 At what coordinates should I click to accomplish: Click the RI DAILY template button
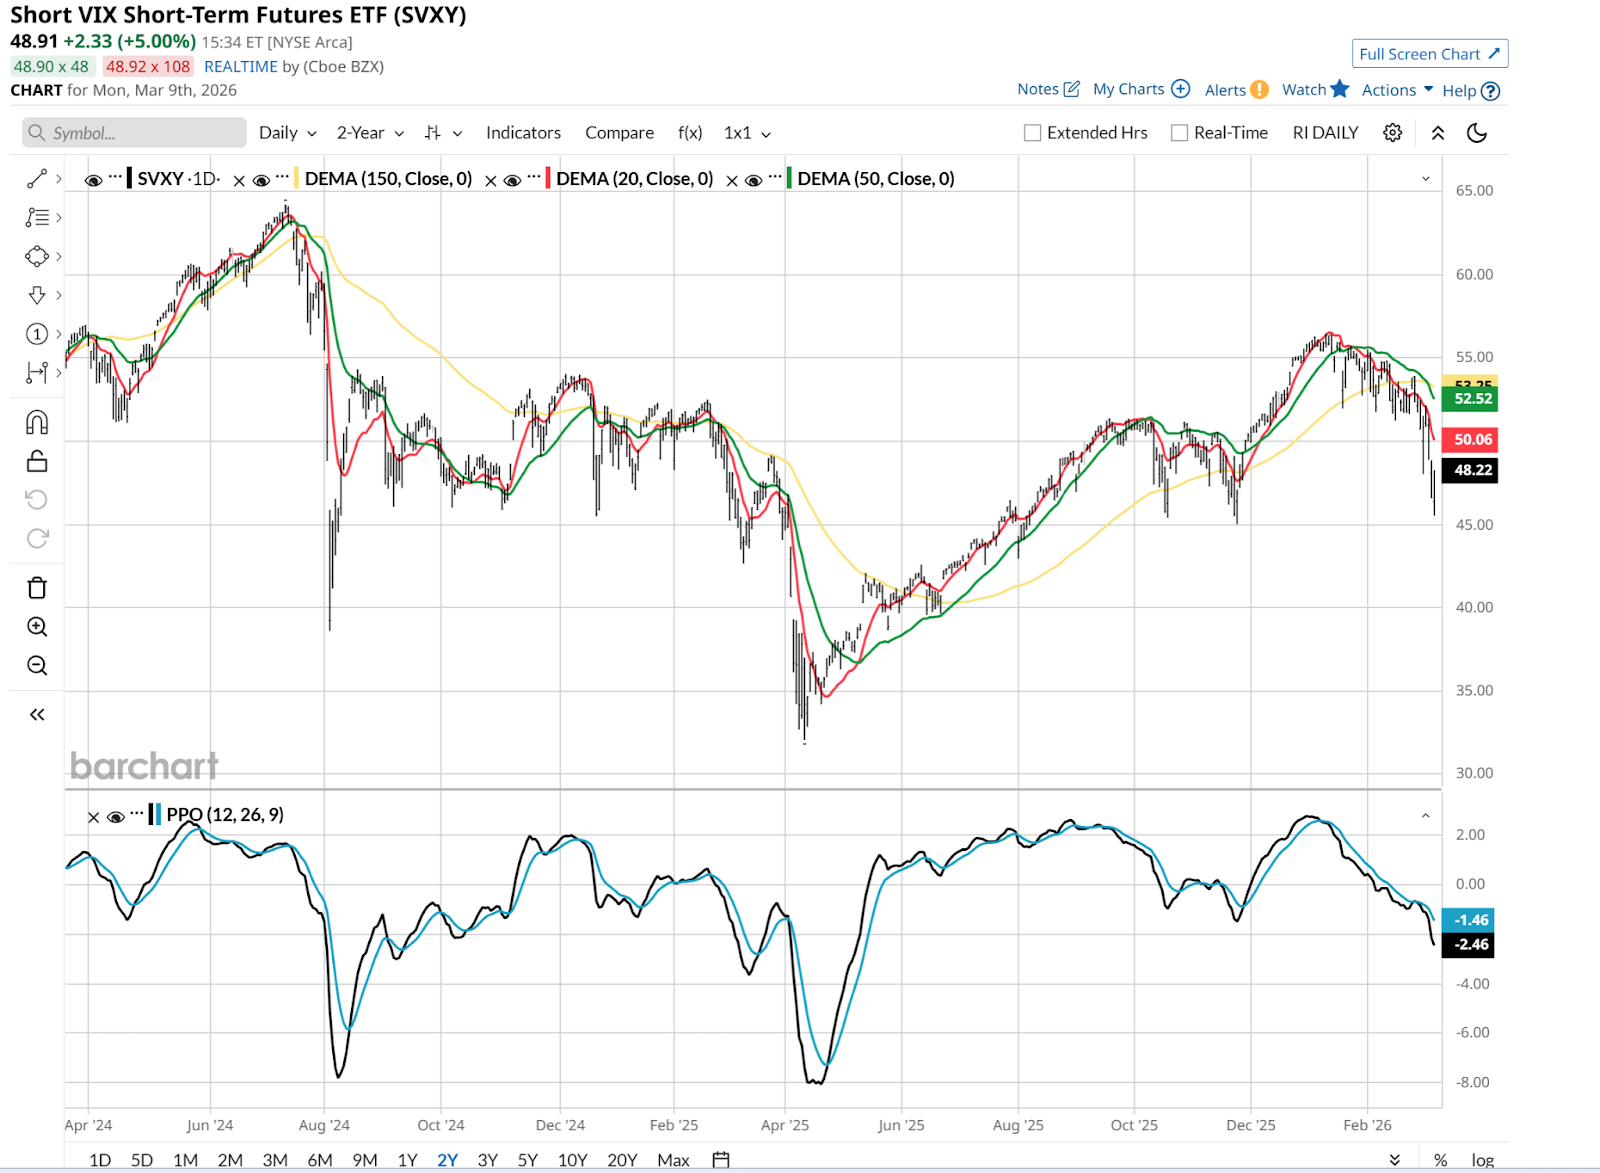[x=1325, y=133]
